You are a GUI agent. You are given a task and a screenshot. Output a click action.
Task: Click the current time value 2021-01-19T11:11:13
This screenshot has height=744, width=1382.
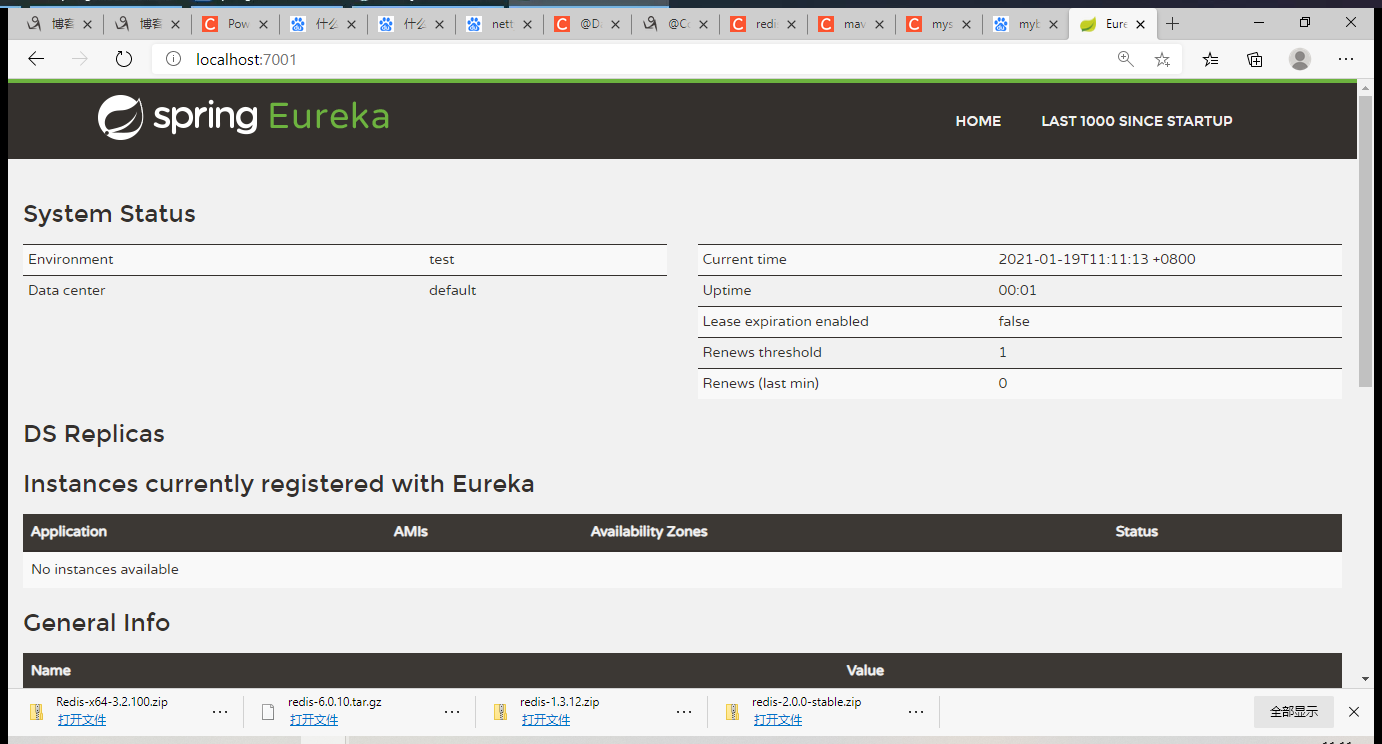coord(1097,259)
